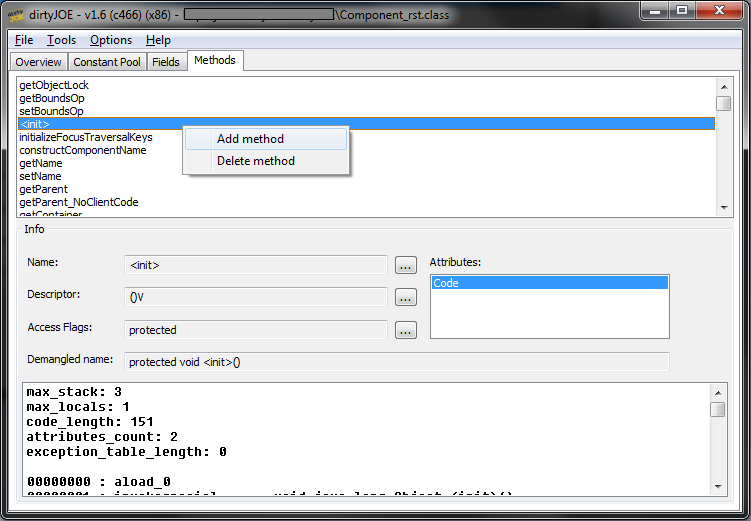
Task: Open the Access Flags ellipsis button
Action: pyautogui.click(x=406, y=330)
